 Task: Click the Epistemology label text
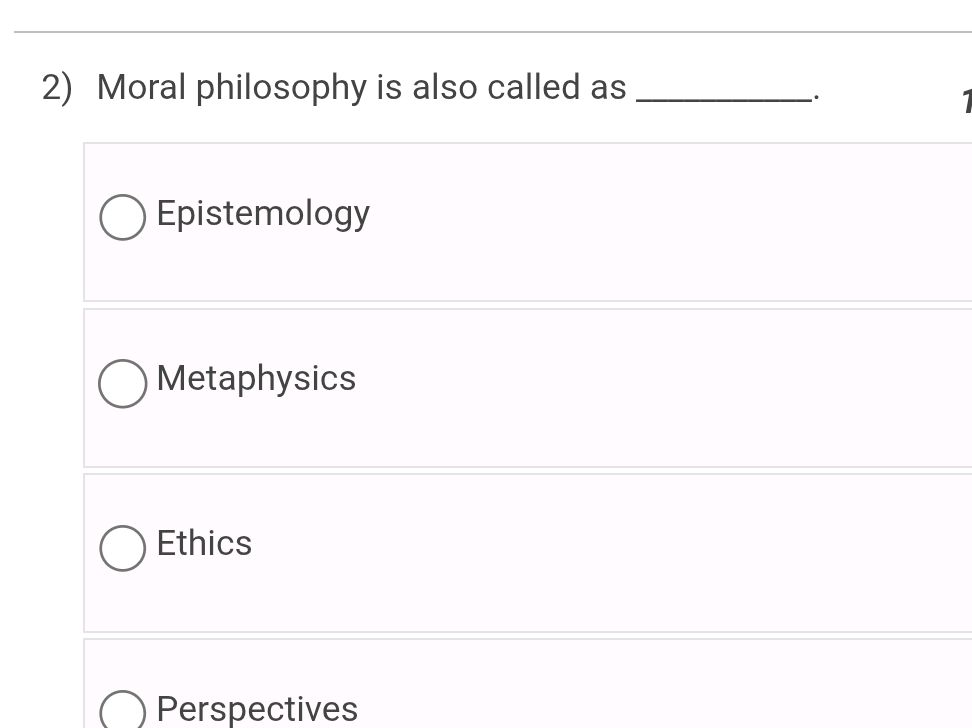click(x=263, y=213)
